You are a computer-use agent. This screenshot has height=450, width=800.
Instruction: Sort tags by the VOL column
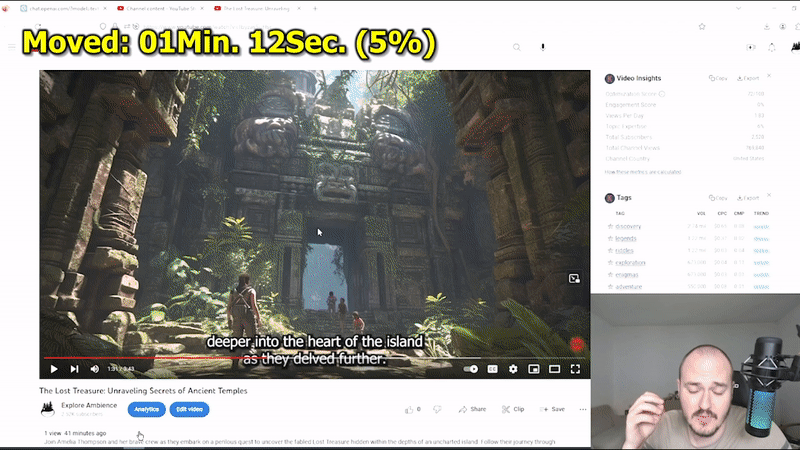click(701, 213)
